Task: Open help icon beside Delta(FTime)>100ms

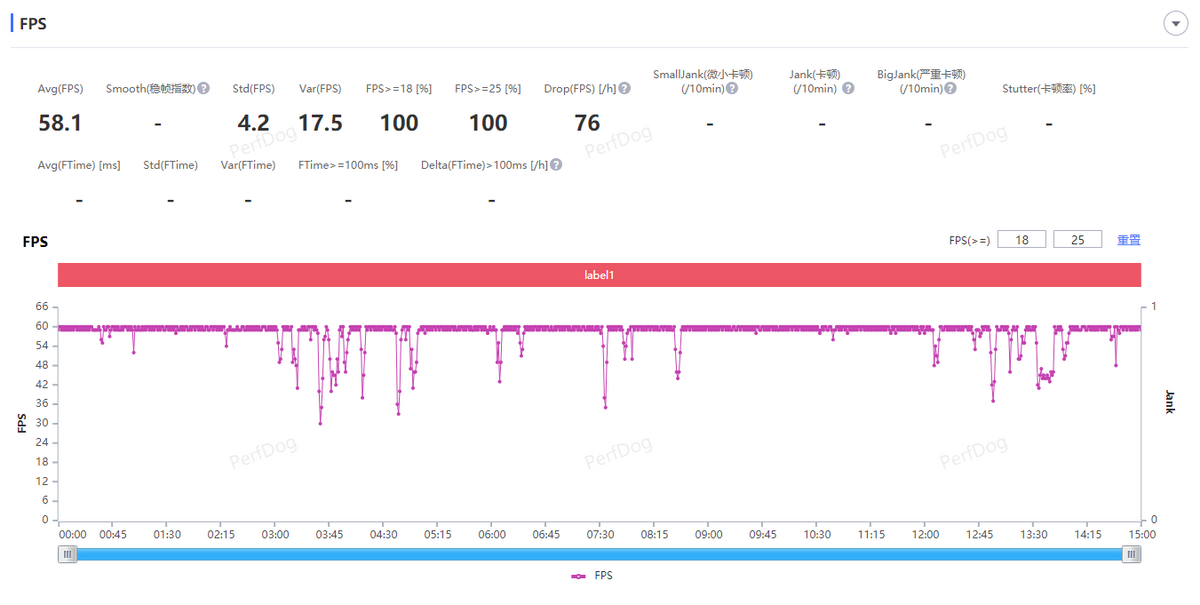Action: 556,165
